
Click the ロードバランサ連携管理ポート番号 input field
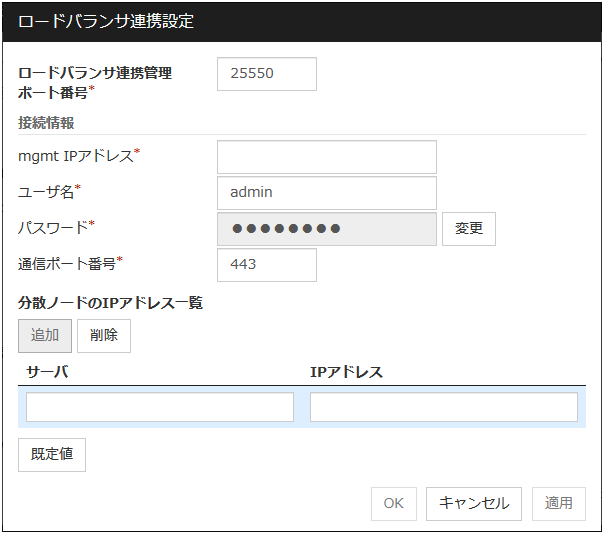(266, 74)
